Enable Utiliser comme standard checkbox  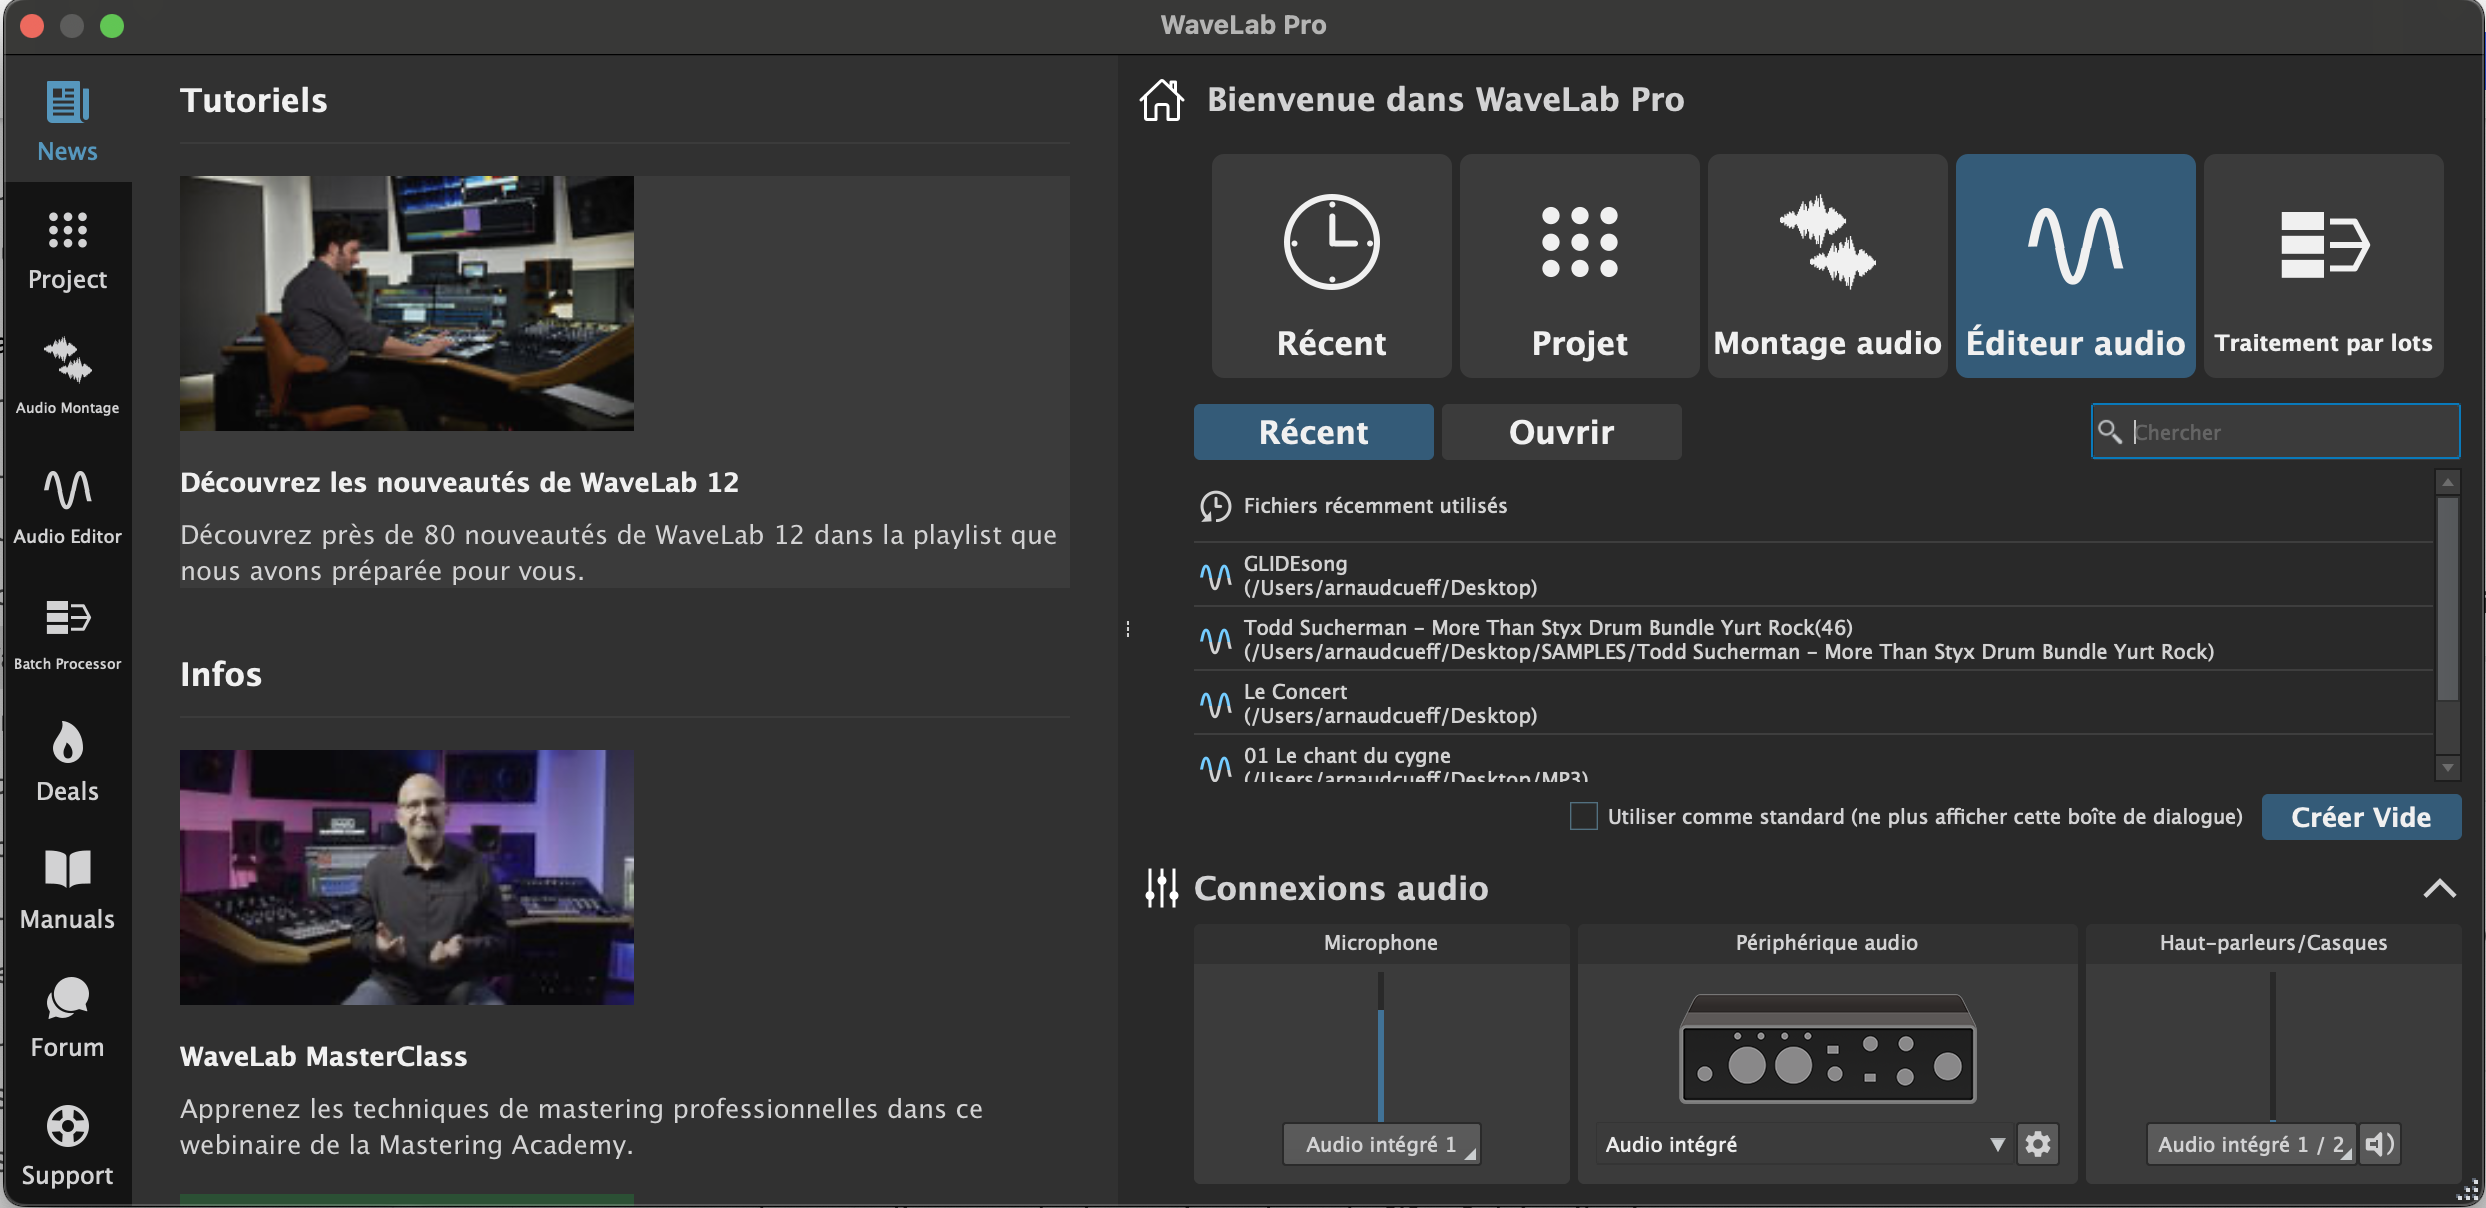coord(1583,816)
